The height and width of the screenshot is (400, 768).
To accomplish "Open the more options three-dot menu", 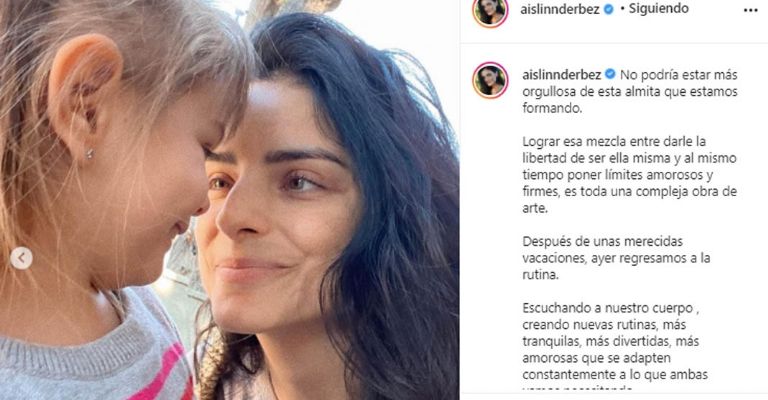I will tap(750, 11).
